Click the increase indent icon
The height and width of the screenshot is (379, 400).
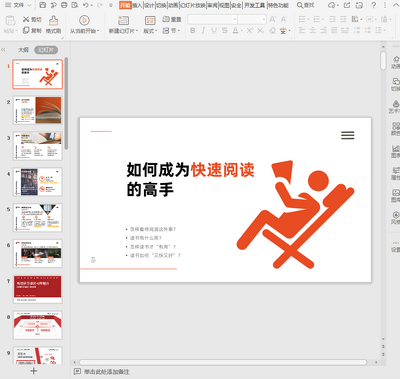click(x=343, y=19)
